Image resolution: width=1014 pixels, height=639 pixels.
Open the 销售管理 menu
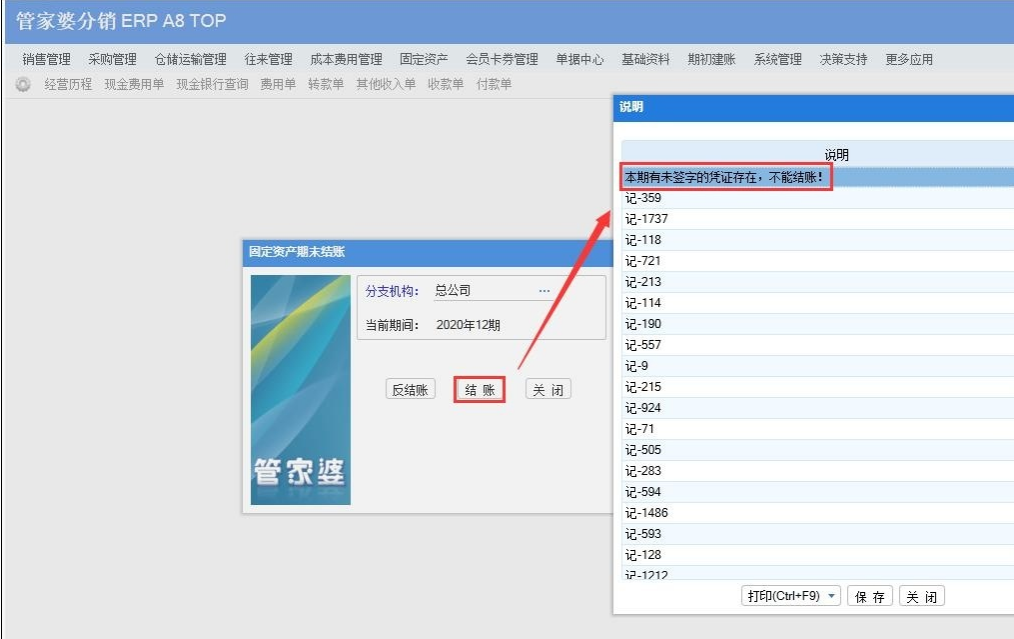click(46, 60)
